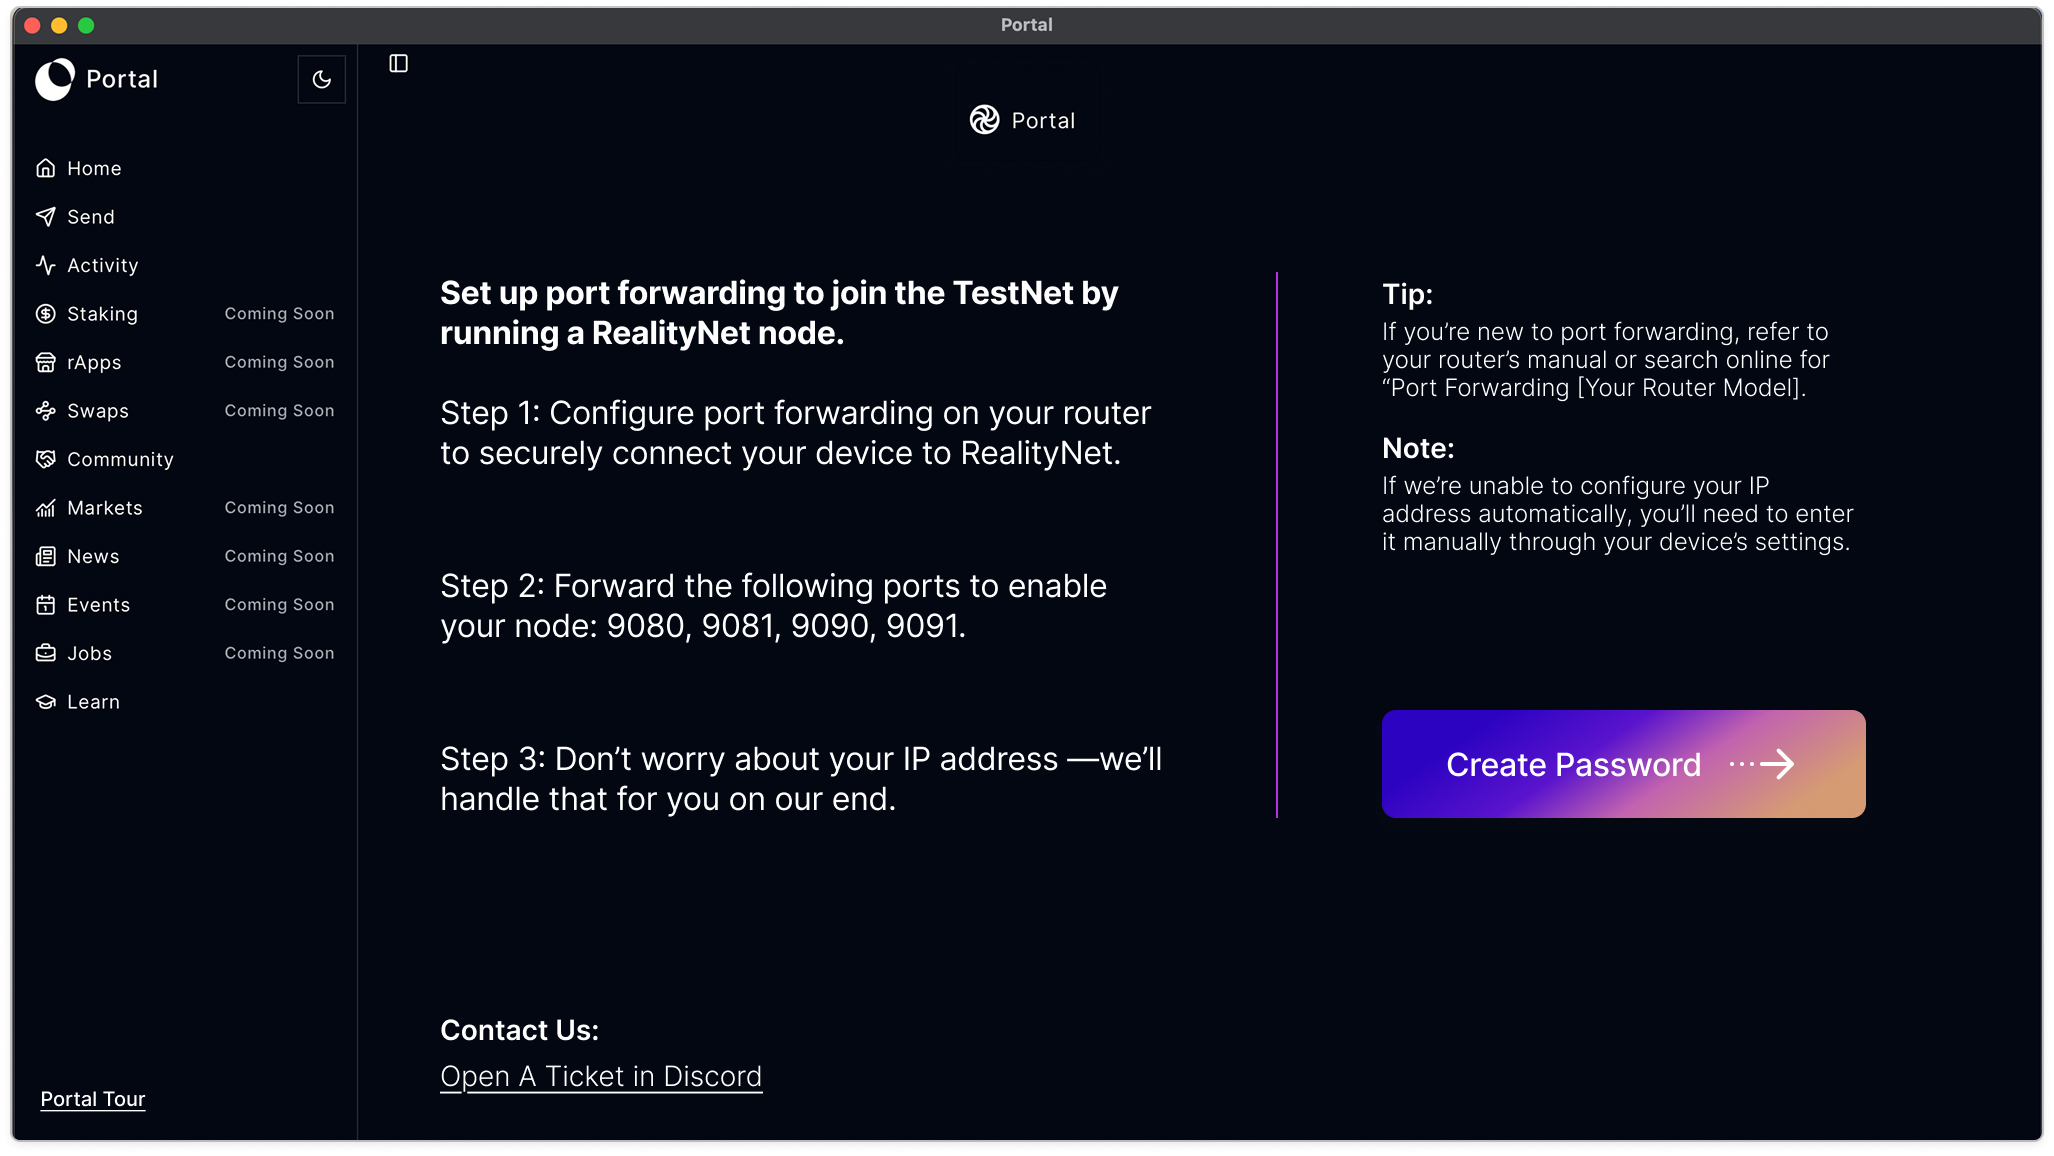Toggle dark mode with the moon icon

click(x=321, y=79)
